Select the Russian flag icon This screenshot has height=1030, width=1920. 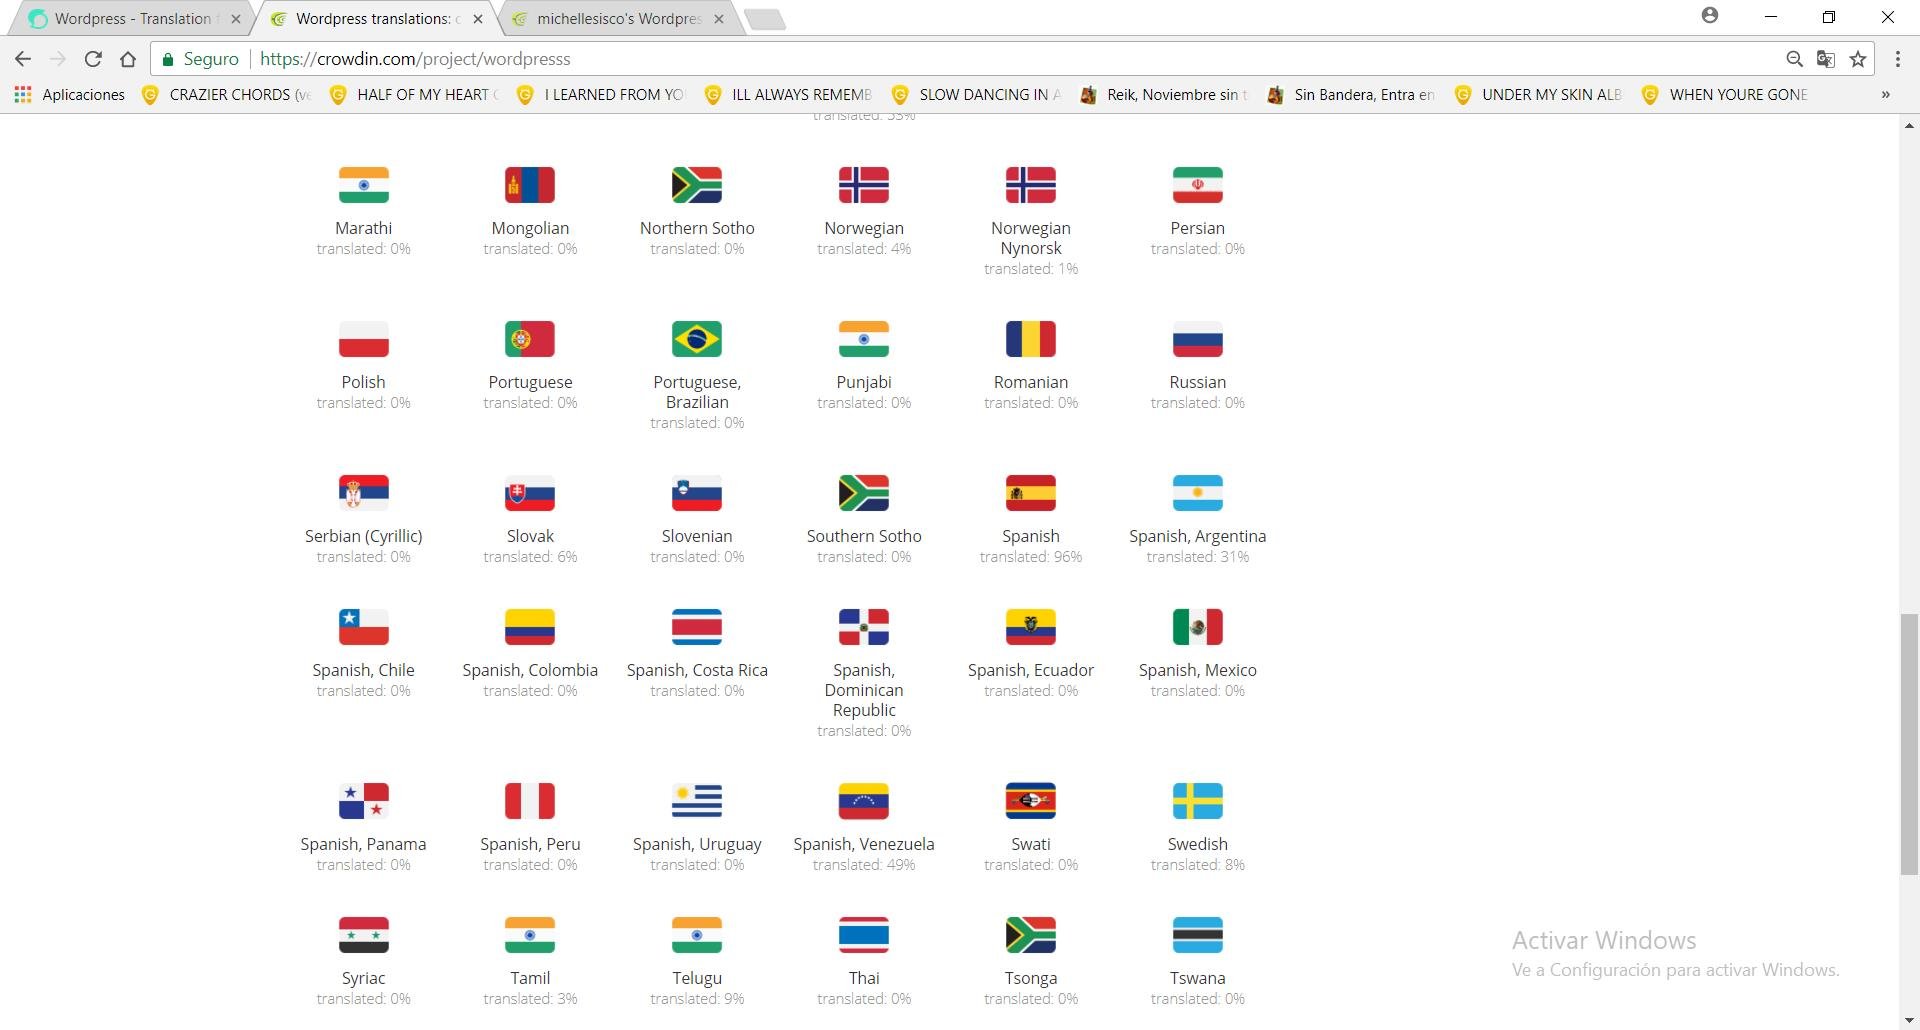tap(1198, 339)
